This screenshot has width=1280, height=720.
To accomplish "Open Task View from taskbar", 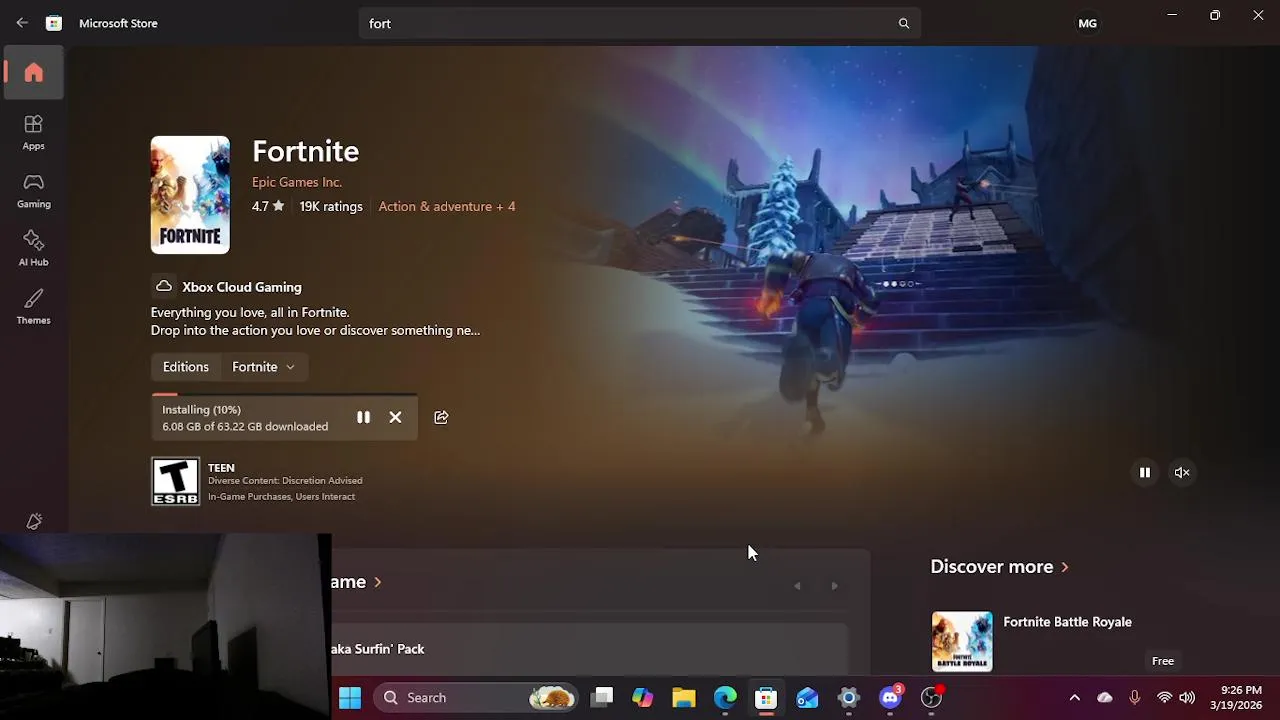I will point(601,697).
